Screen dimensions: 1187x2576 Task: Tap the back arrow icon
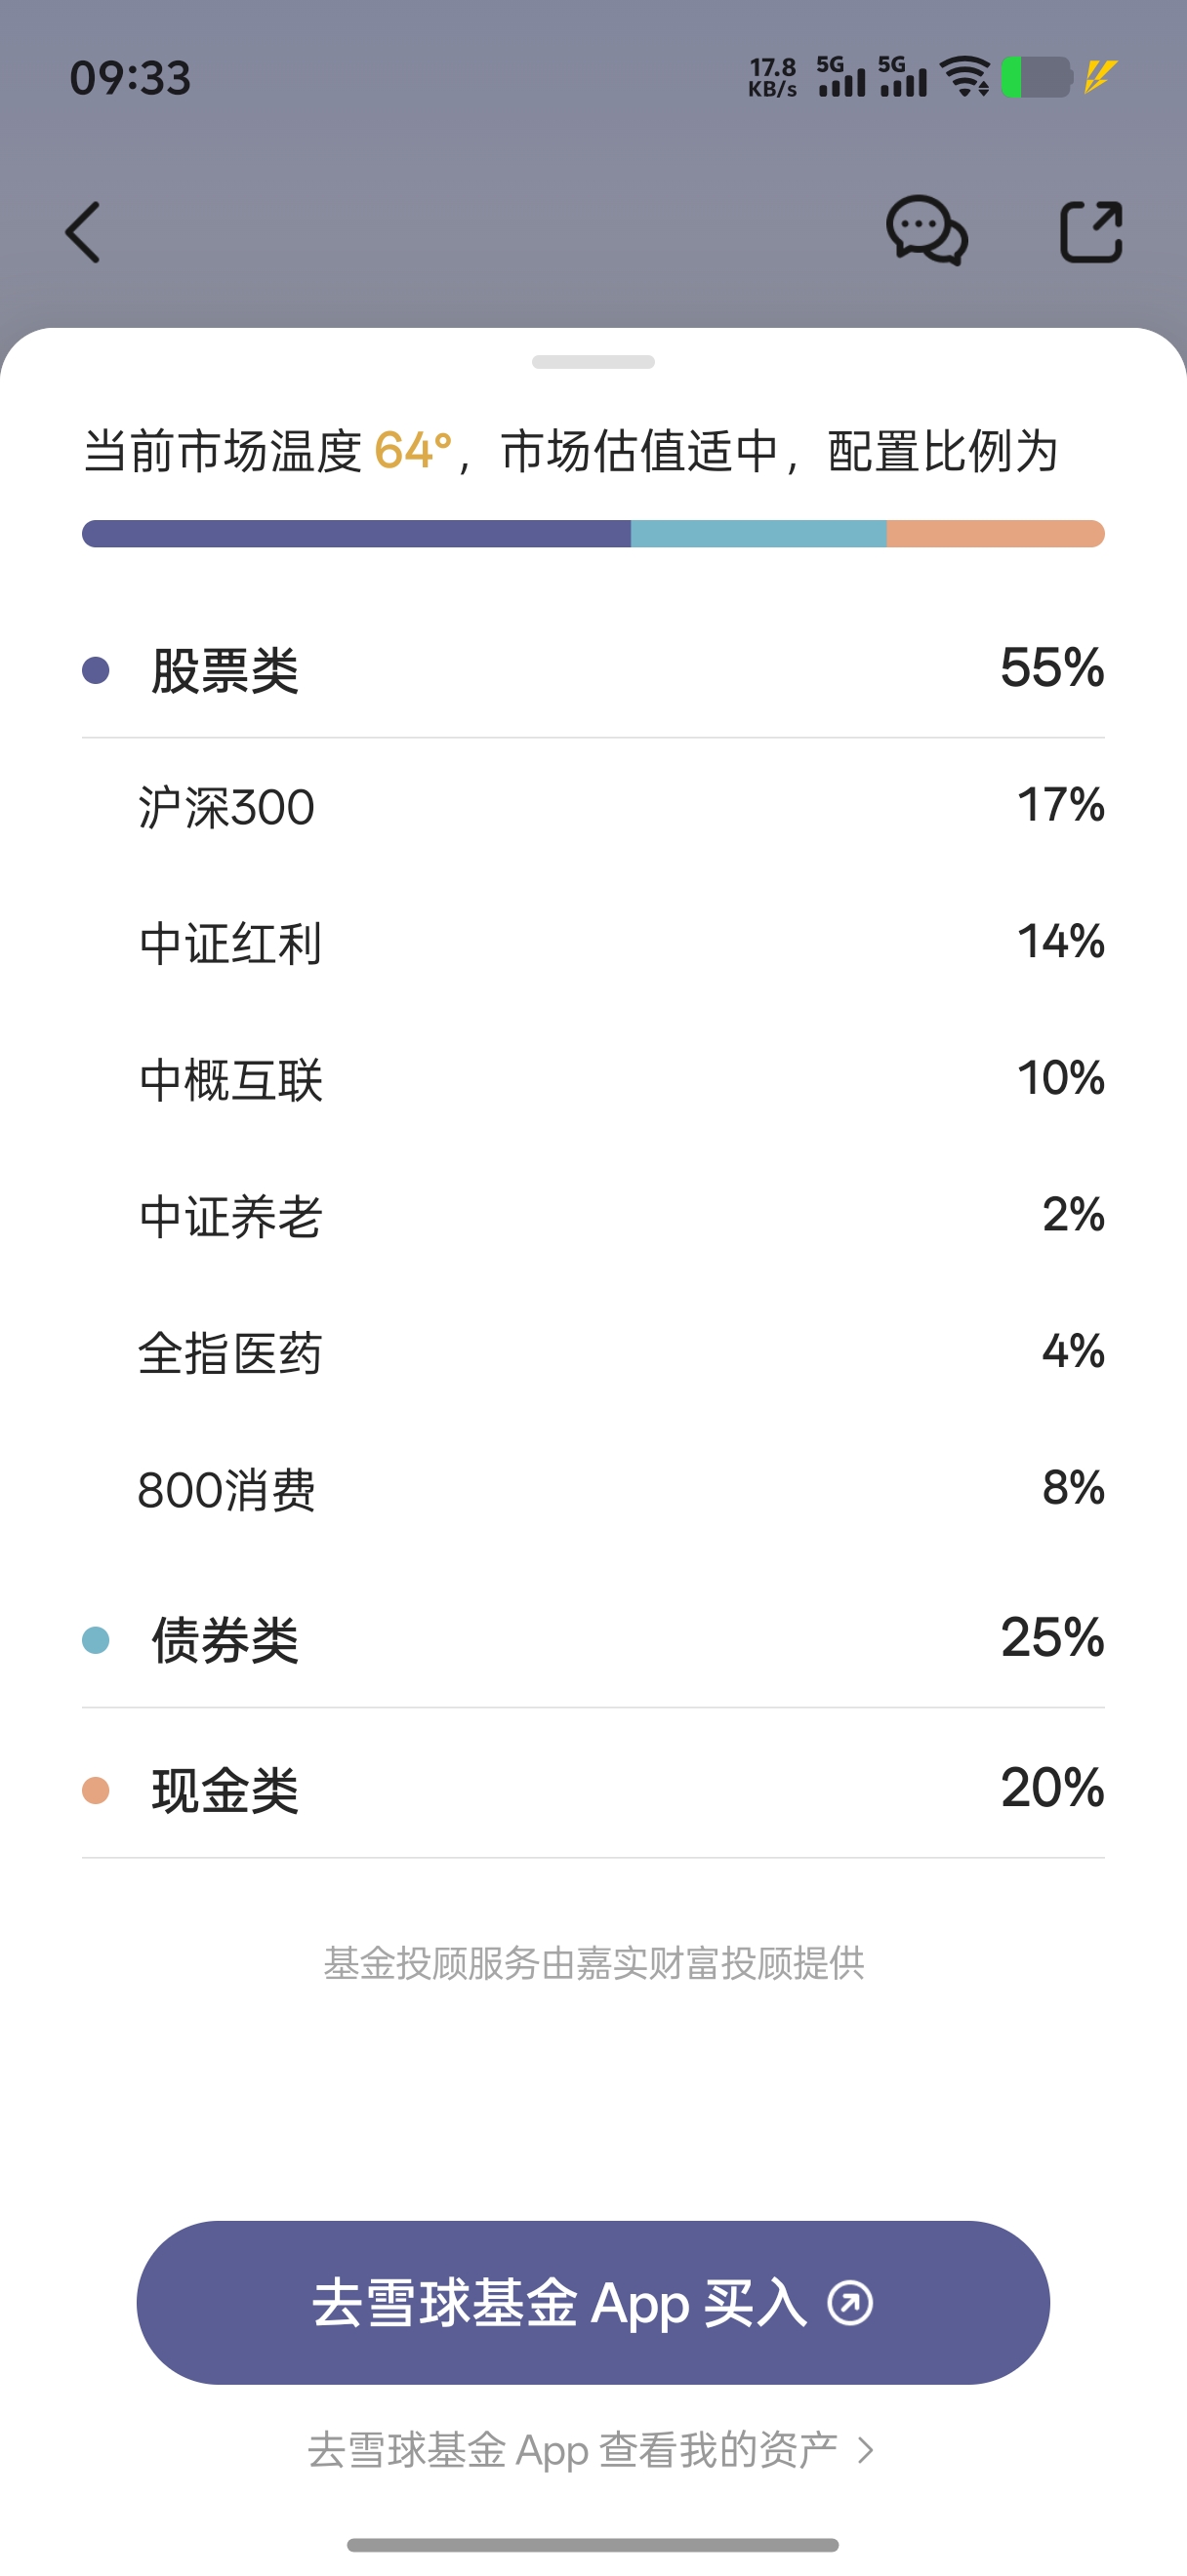click(83, 232)
